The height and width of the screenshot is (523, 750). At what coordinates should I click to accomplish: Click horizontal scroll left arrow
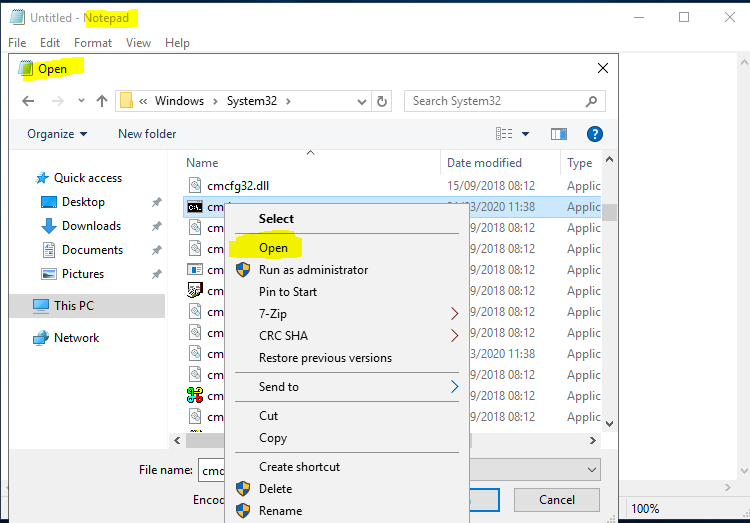click(177, 440)
